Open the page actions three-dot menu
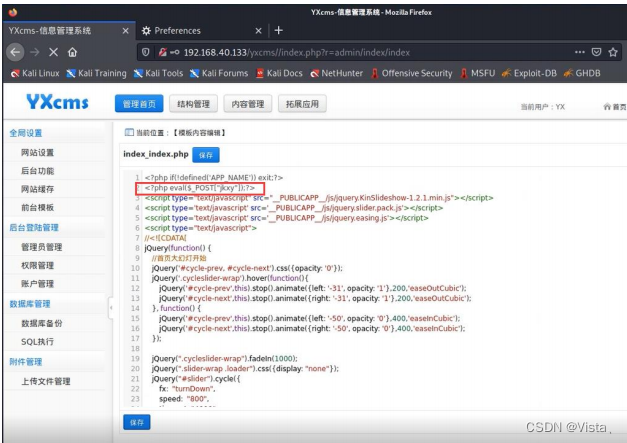The image size is (627, 443). pyautogui.click(x=579, y=52)
